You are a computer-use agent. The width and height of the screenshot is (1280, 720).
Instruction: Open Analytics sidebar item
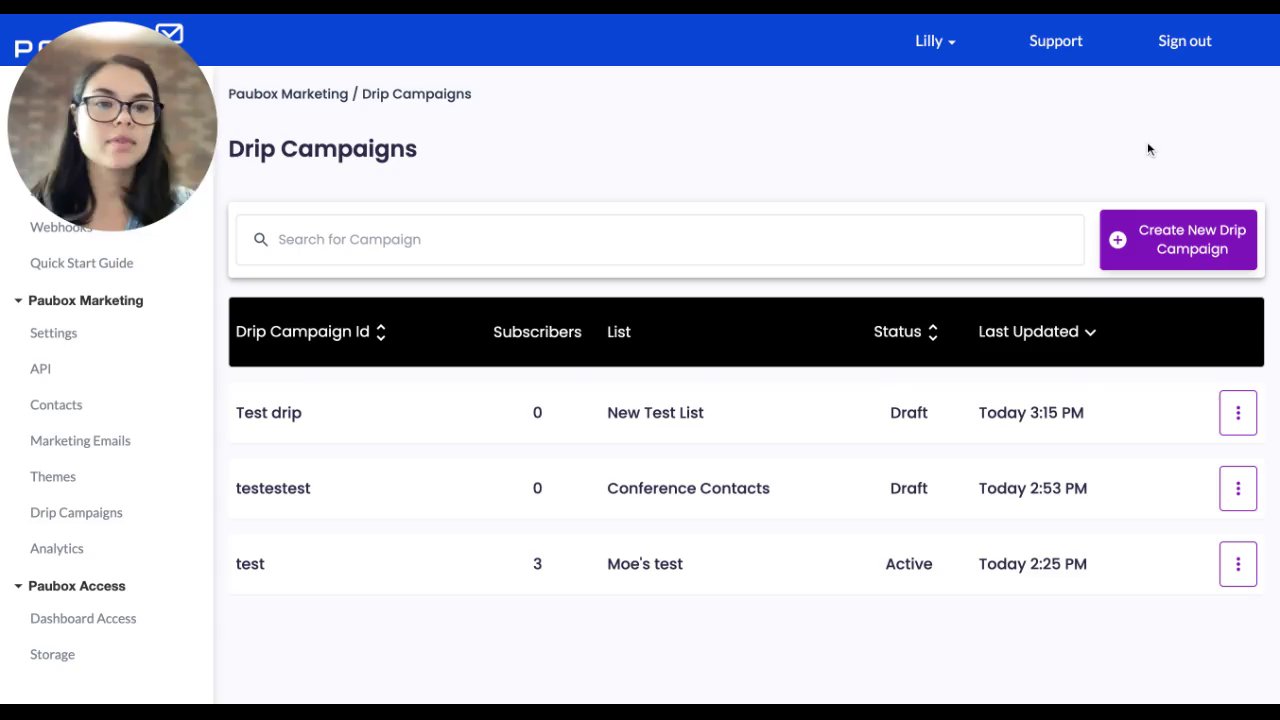click(57, 549)
